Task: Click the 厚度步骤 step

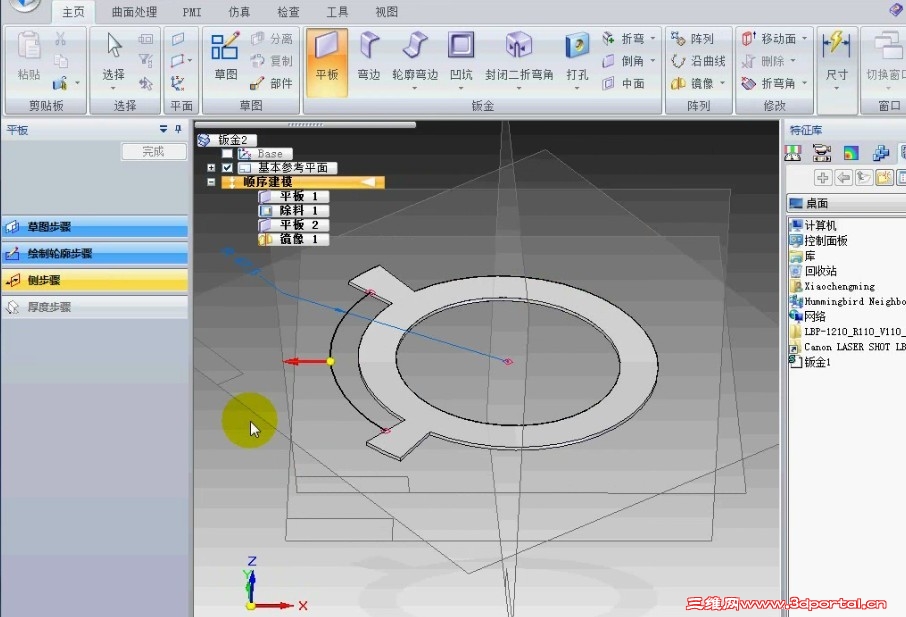Action: coord(95,307)
